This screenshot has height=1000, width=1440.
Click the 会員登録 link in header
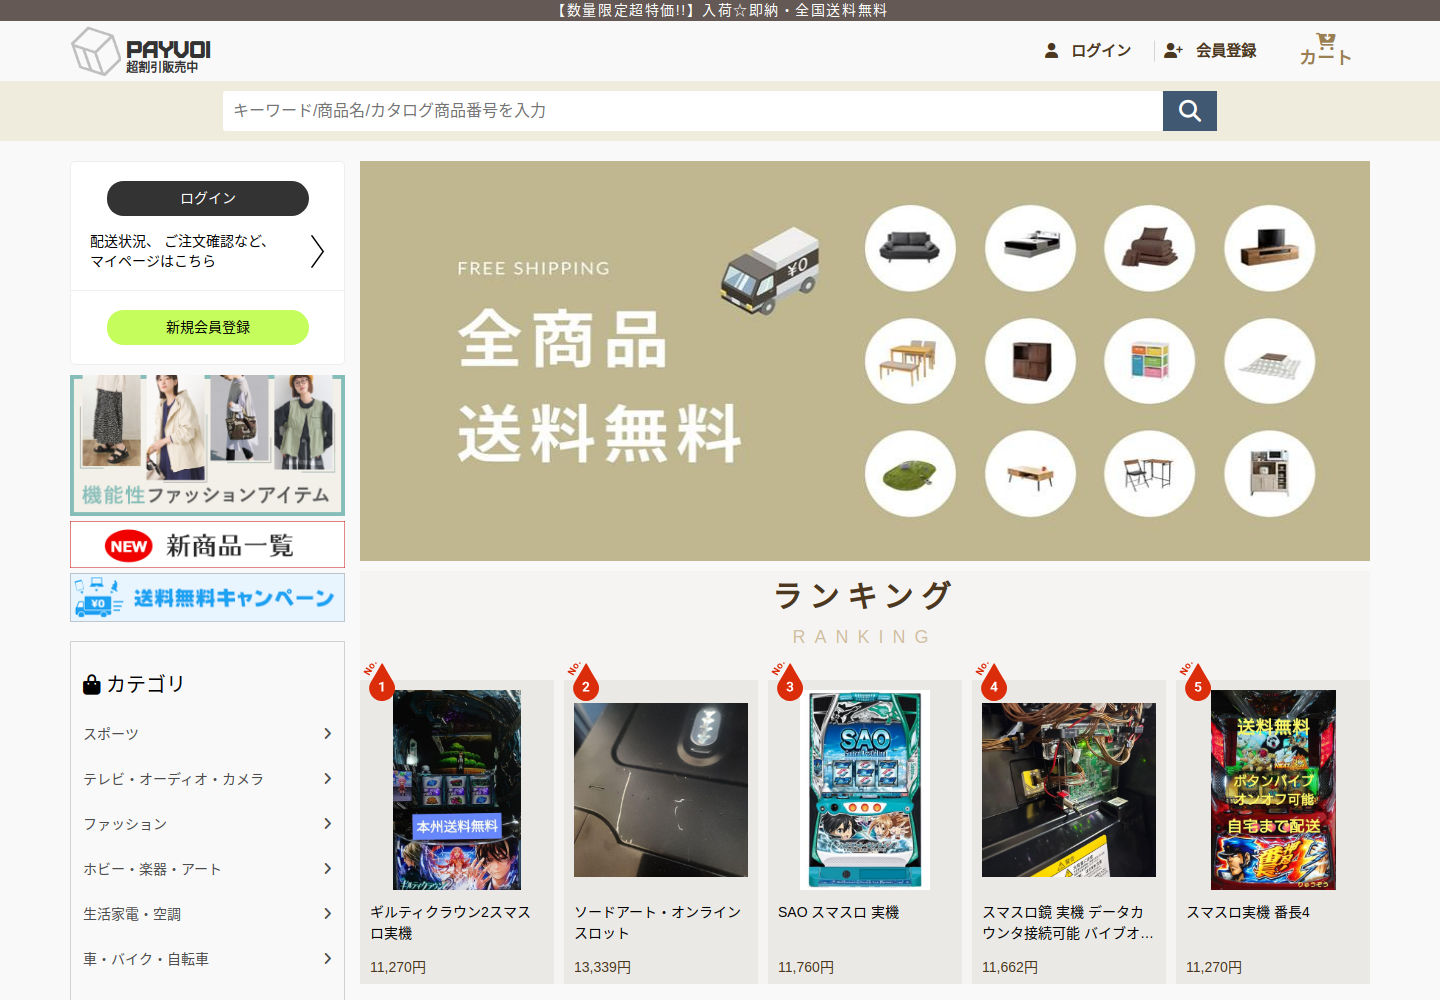(x=1226, y=50)
